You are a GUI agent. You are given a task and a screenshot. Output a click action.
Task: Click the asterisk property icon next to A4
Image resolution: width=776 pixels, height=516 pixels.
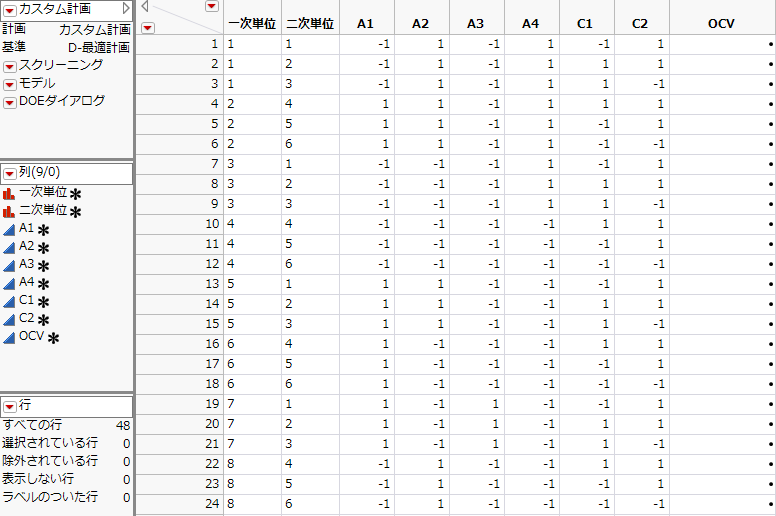click(44, 284)
